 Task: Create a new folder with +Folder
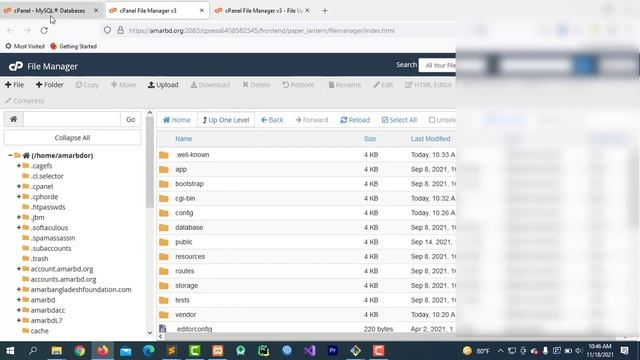coord(49,85)
